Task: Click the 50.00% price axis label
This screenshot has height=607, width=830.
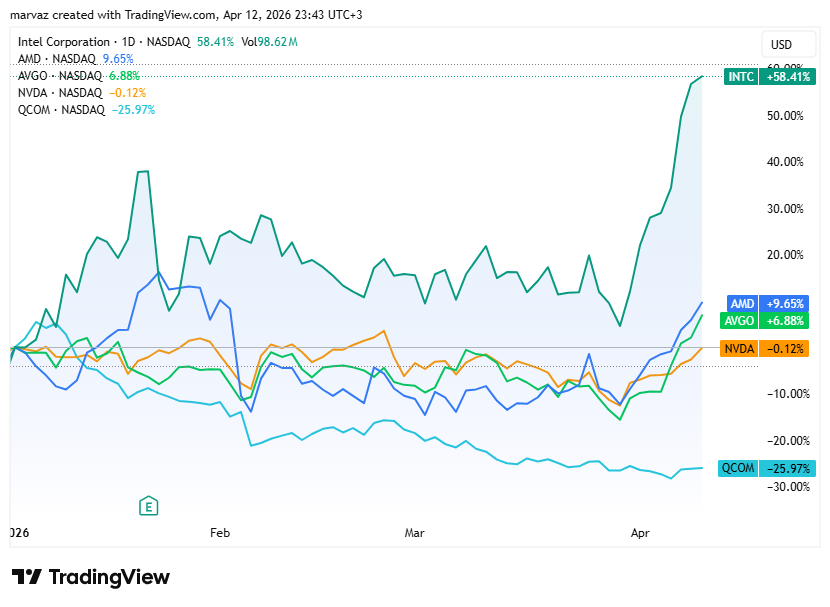Action: [x=785, y=115]
